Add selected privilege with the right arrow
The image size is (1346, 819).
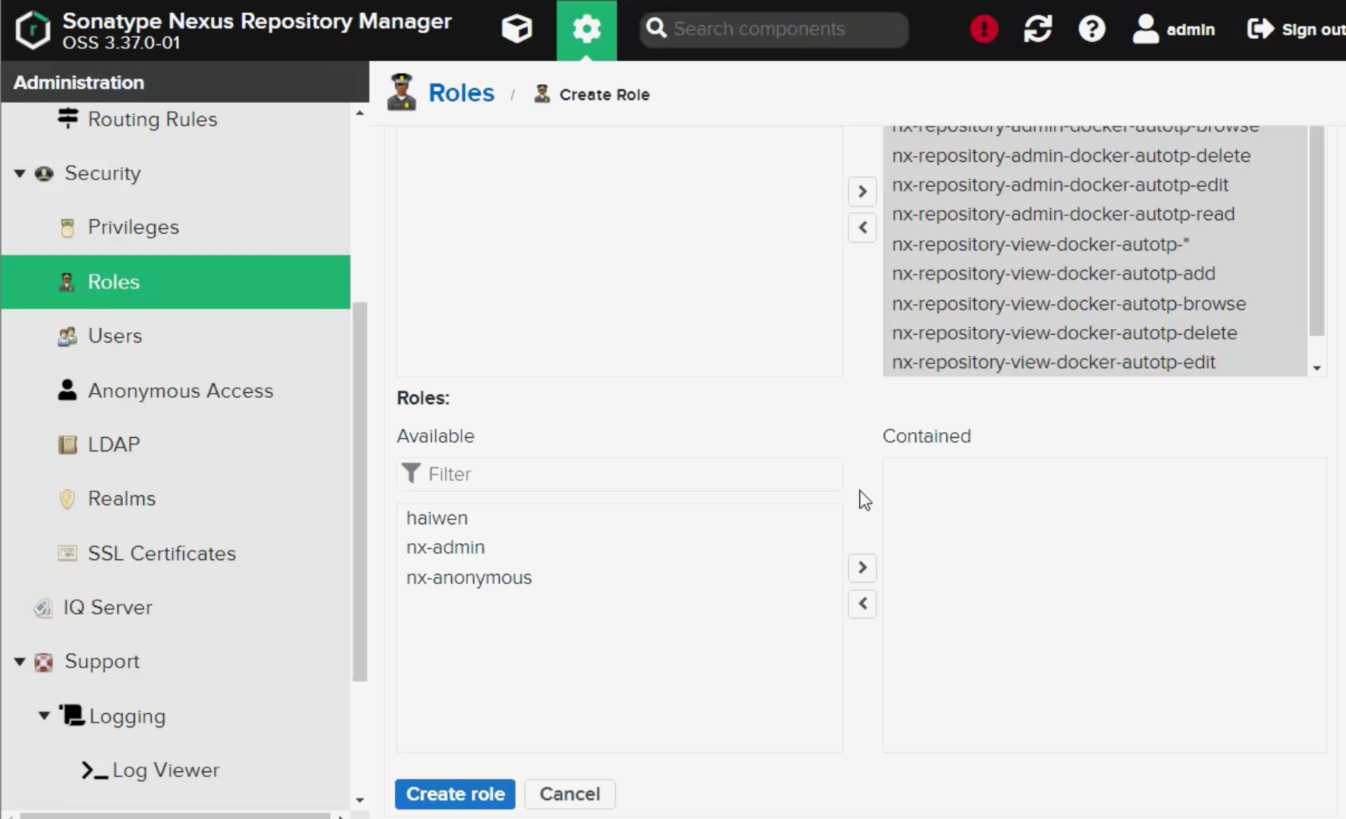pos(862,191)
